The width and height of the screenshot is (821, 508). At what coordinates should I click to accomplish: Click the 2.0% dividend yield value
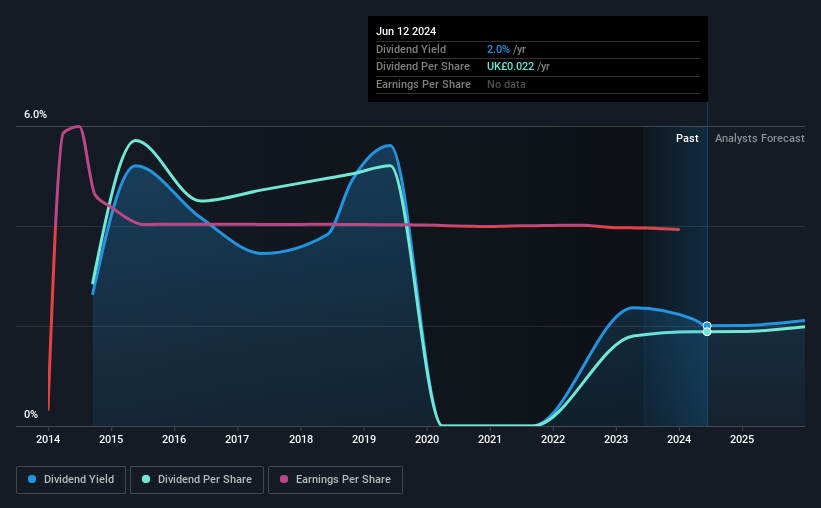(498, 49)
